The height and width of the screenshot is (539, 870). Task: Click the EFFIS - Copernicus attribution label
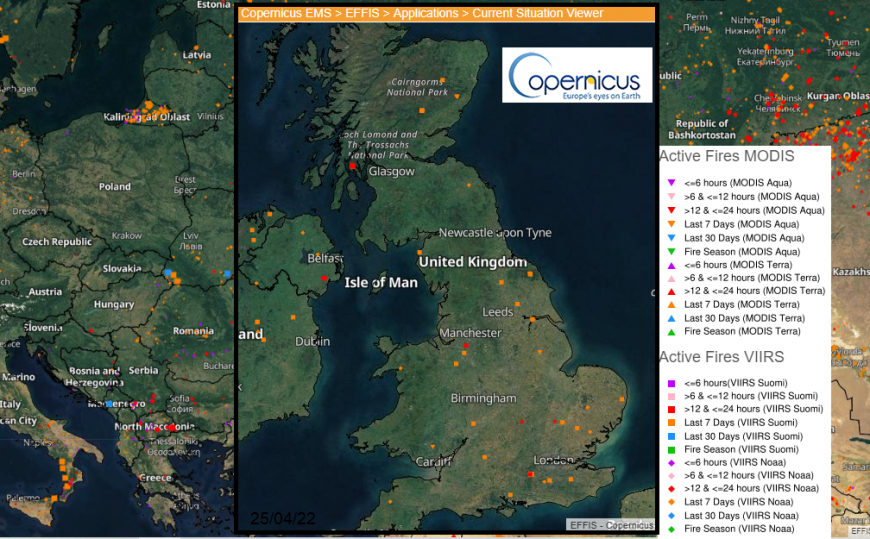tap(611, 525)
